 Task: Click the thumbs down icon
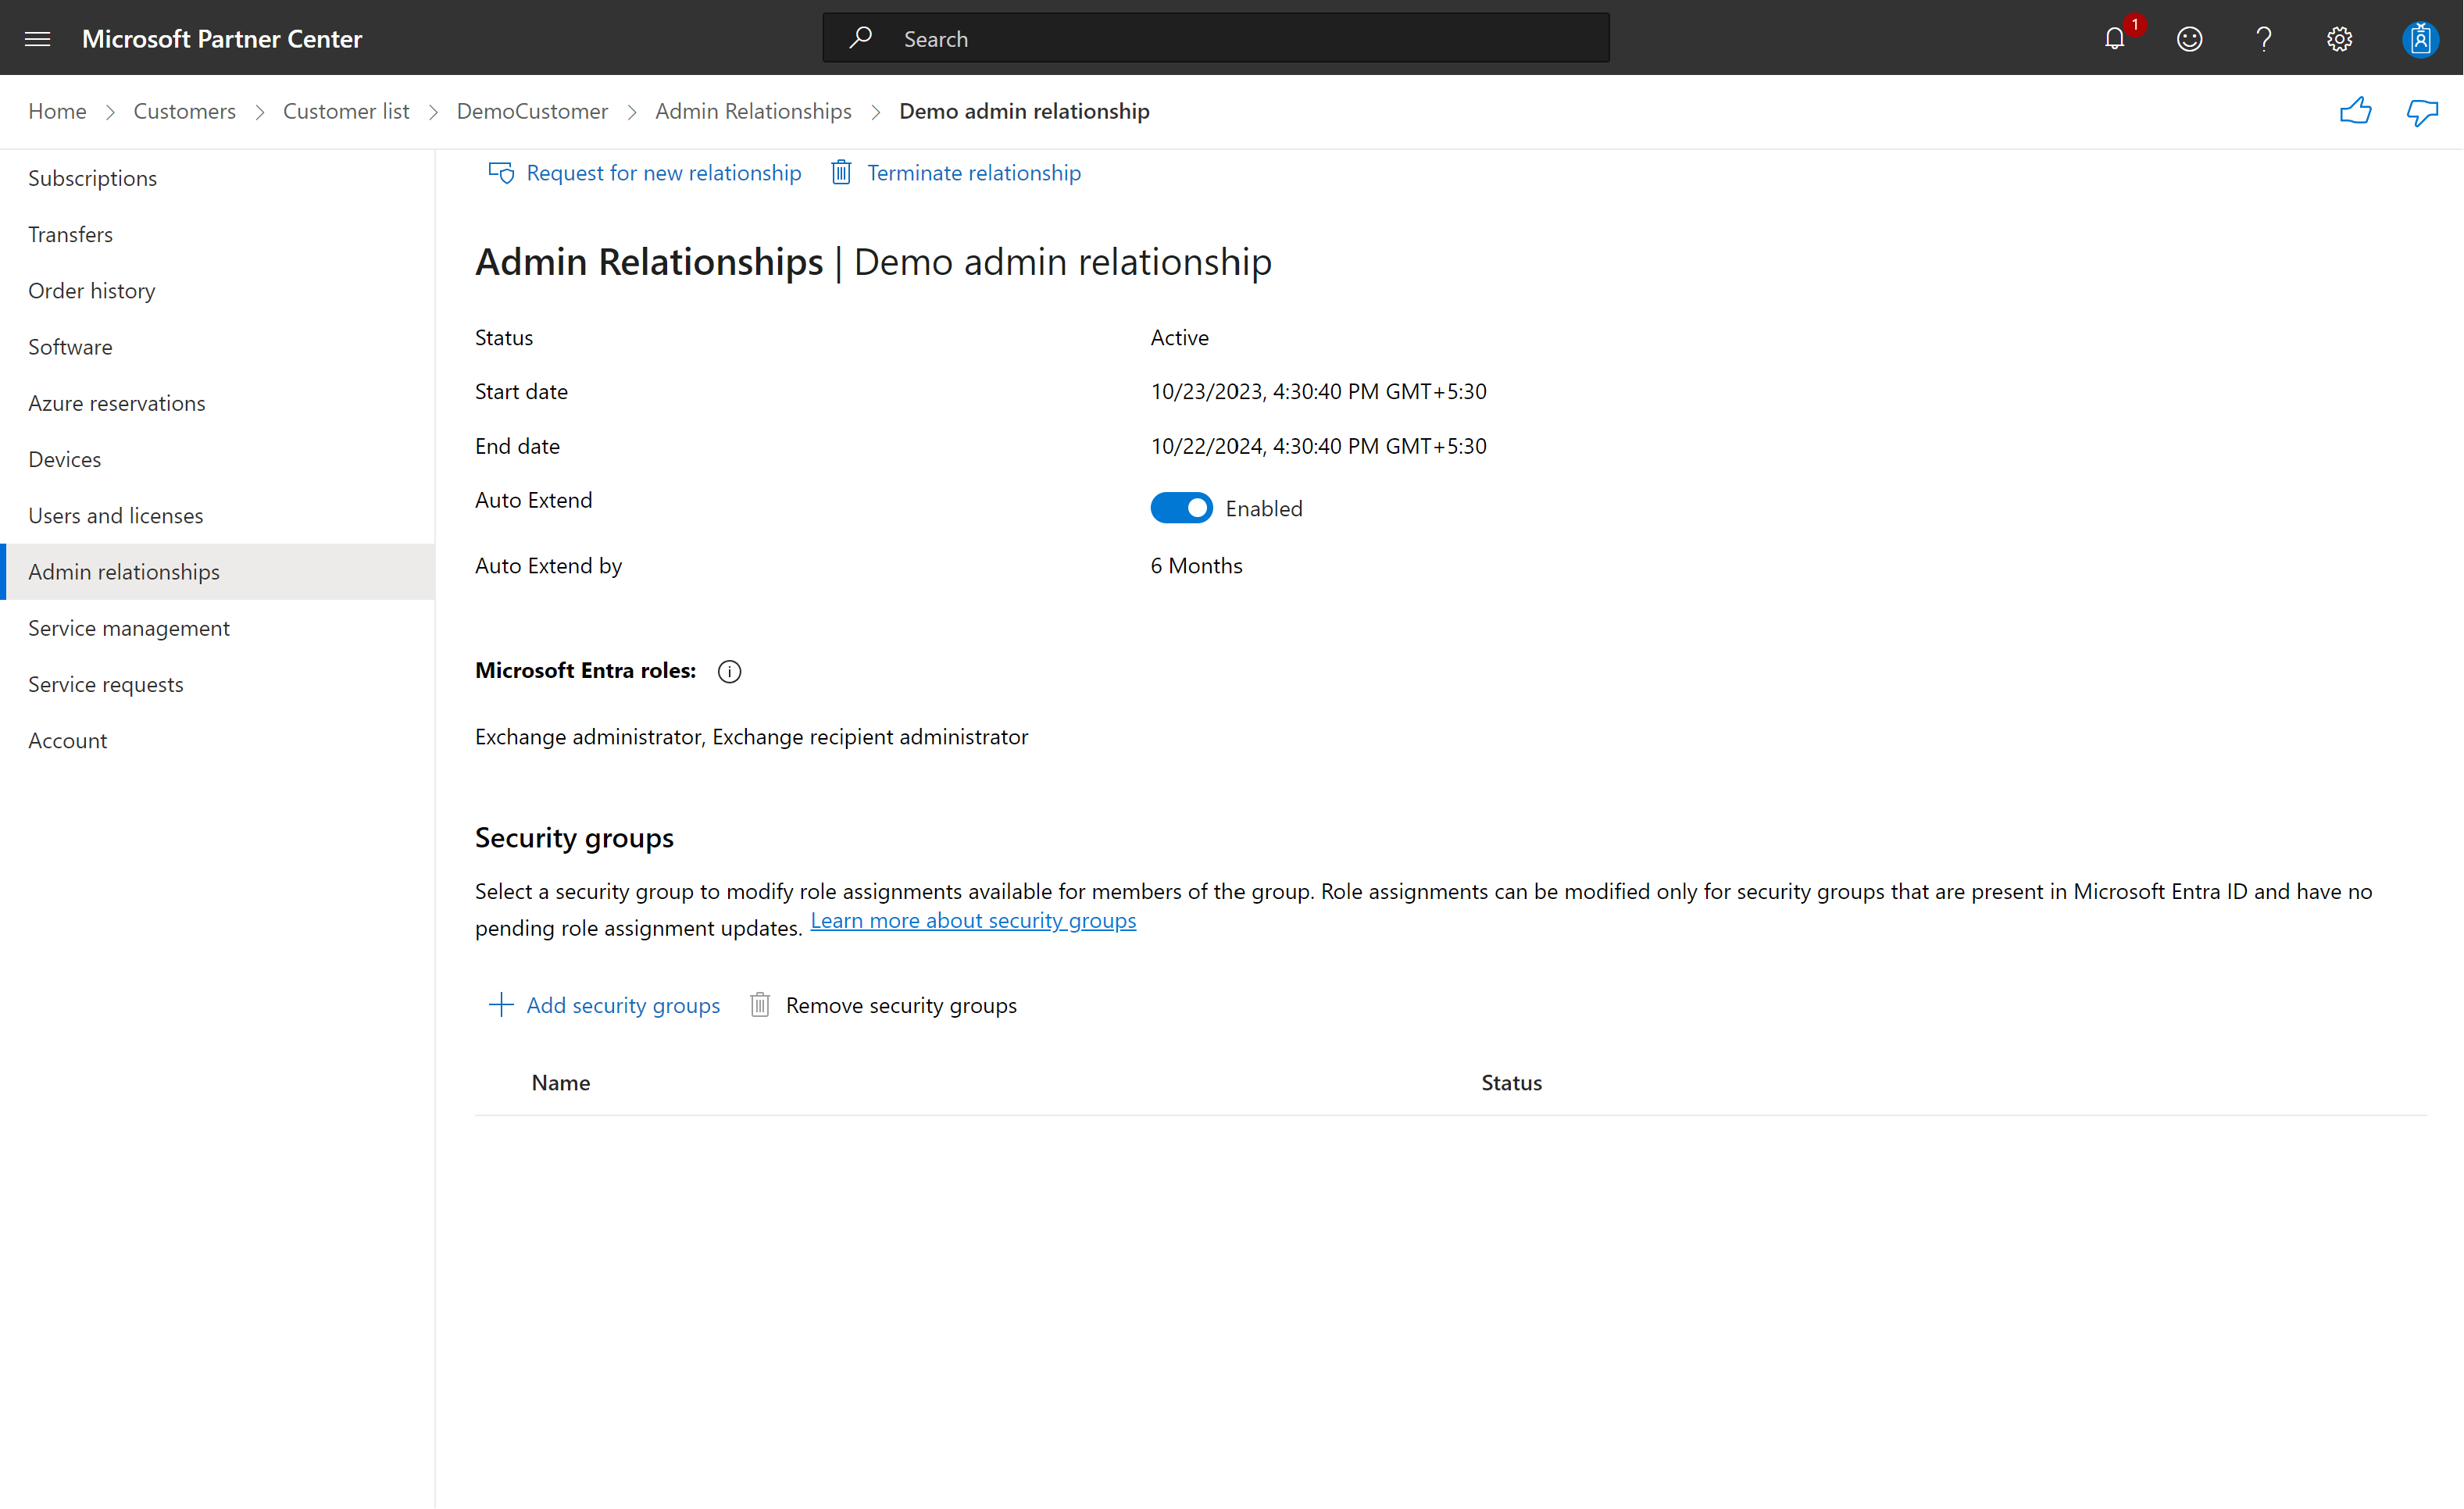coord(2422,111)
